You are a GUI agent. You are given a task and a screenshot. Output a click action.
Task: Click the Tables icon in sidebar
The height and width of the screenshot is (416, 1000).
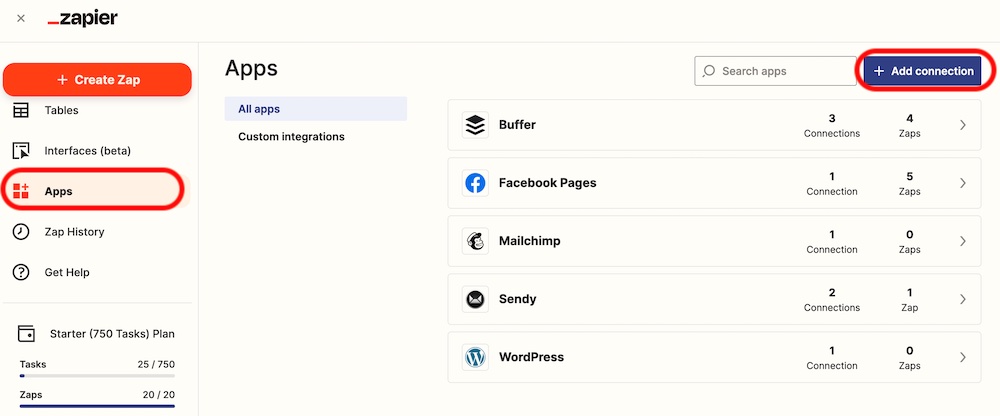point(21,110)
